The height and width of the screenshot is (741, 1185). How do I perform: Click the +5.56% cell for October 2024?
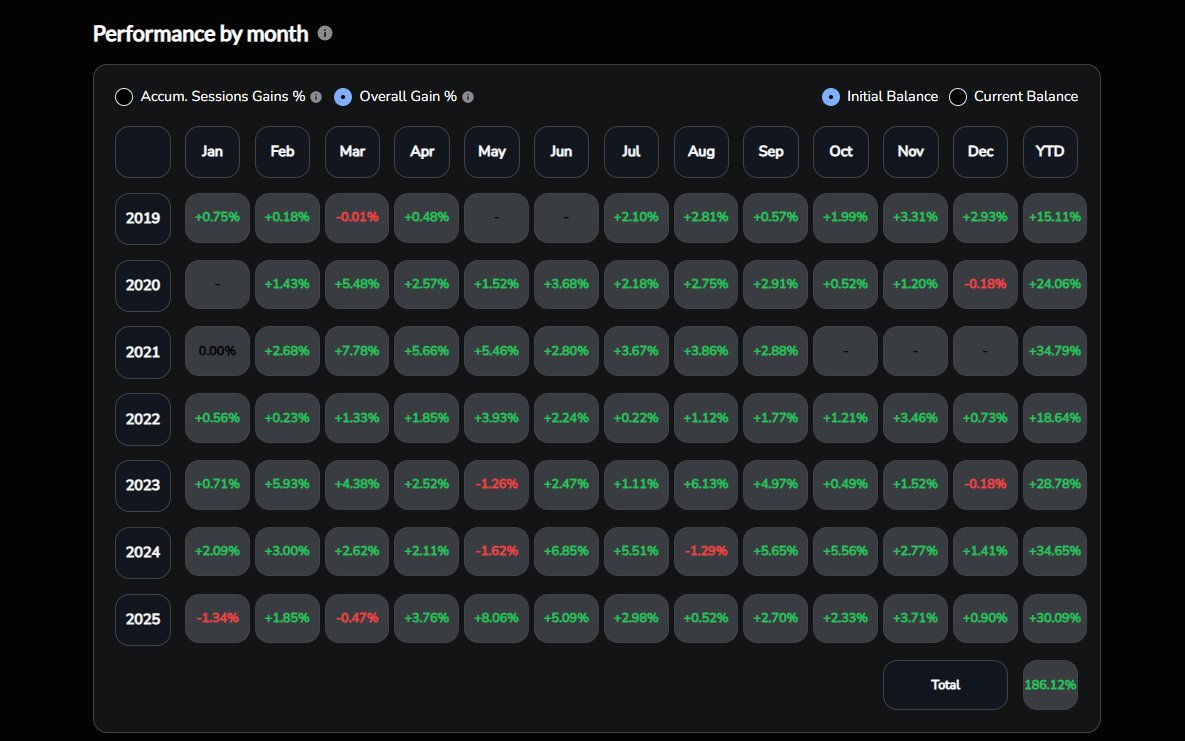point(846,551)
